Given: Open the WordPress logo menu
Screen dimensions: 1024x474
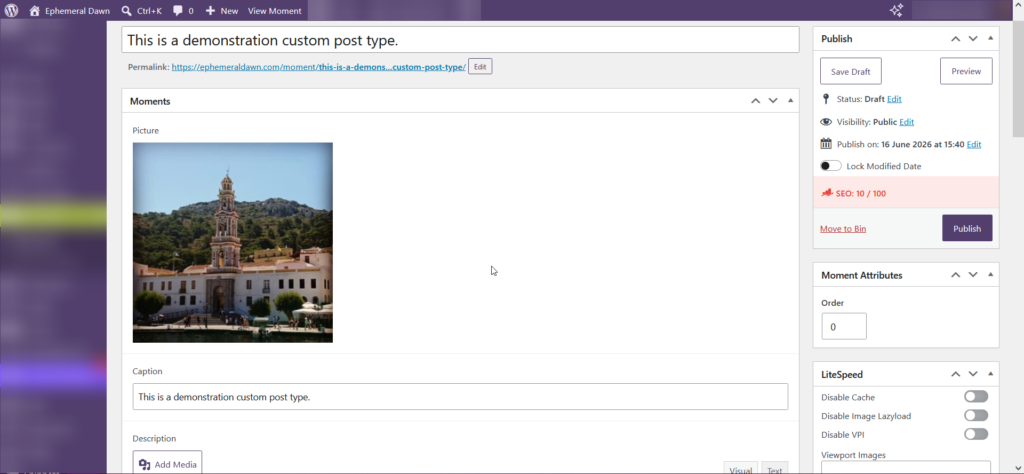Looking at the screenshot, I should click(x=11, y=10).
